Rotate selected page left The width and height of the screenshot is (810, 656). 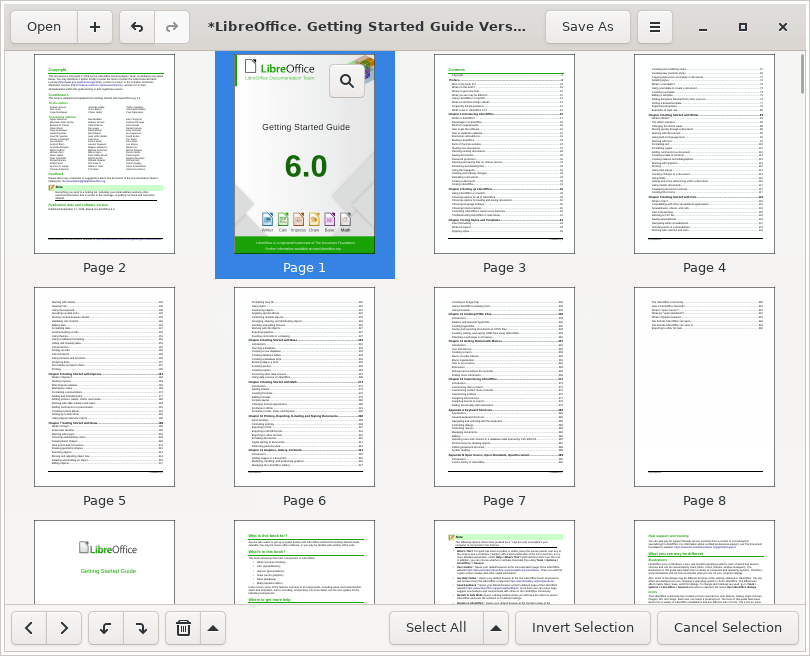[106, 628]
